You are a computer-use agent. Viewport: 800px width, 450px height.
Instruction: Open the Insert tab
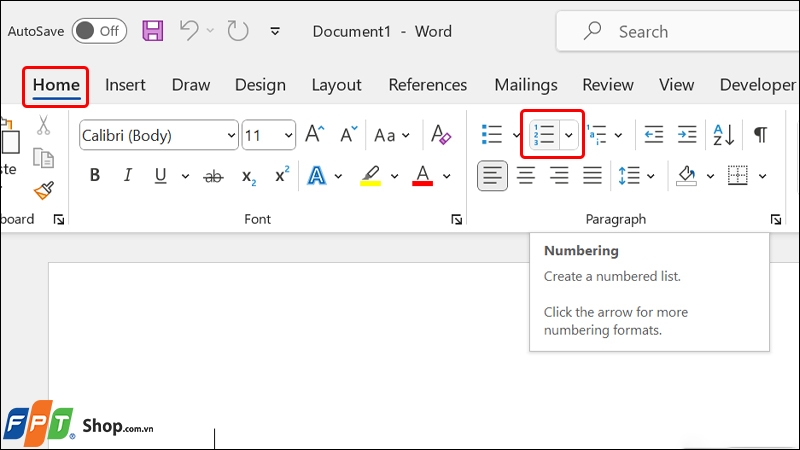click(125, 85)
